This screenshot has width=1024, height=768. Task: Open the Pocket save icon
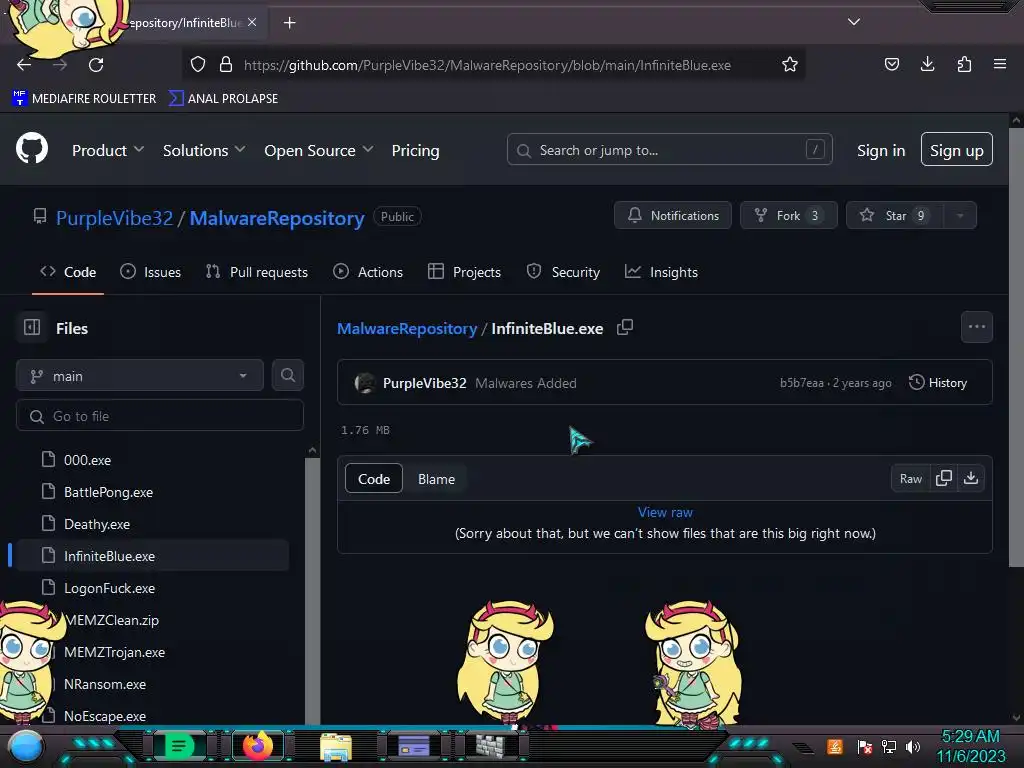(x=891, y=64)
